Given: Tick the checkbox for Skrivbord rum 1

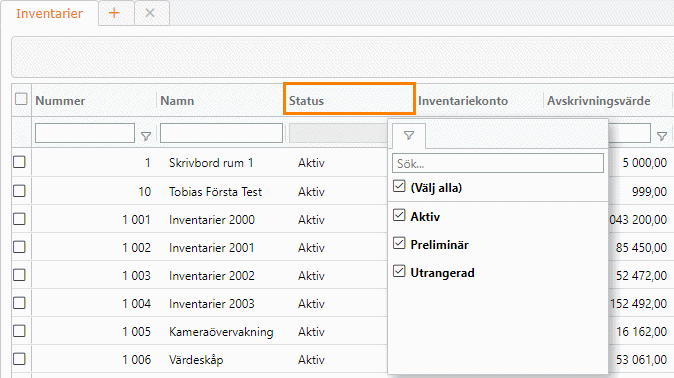Looking at the screenshot, I should pyautogui.click(x=19, y=162).
